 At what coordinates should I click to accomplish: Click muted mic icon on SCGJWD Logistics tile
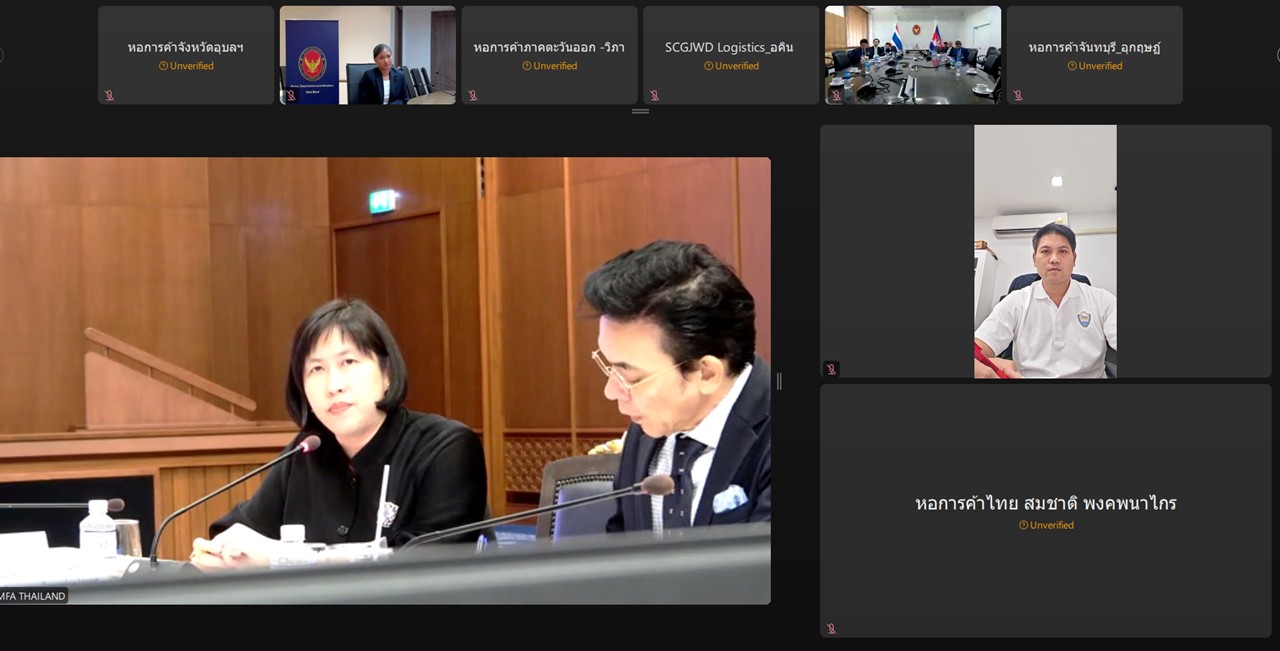(654, 96)
